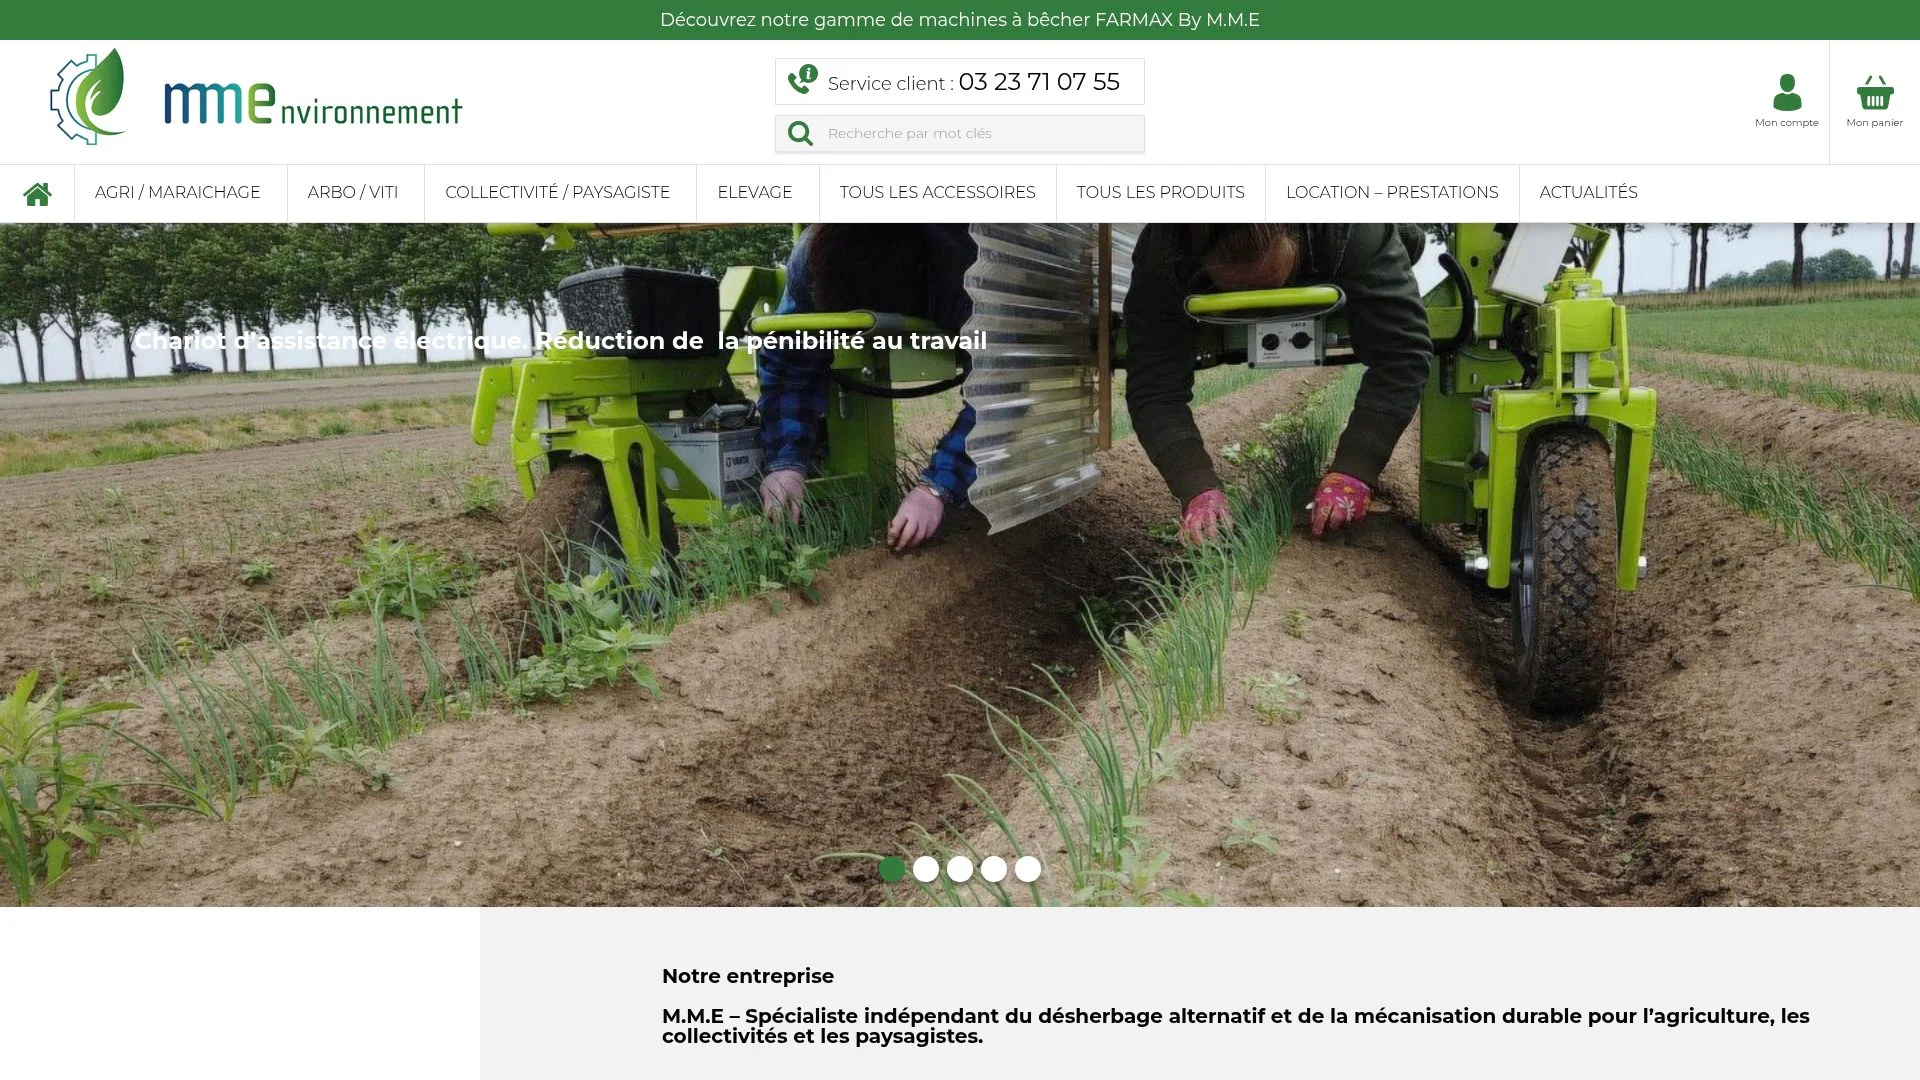
Task: Browse TOUS LES ACCESSOIRES
Action: click(x=937, y=192)
